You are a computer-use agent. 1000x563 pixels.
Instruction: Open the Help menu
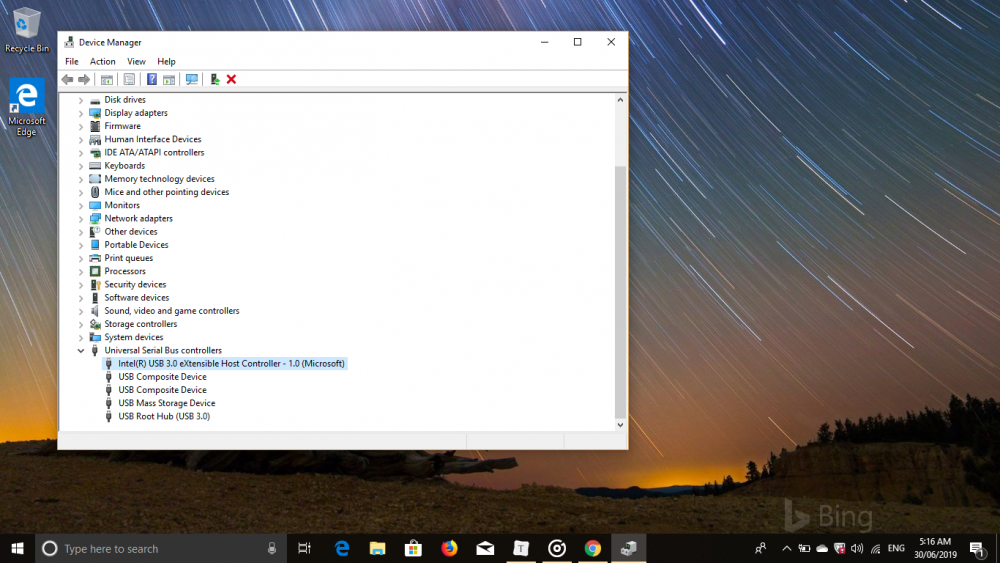coord(166,61)
